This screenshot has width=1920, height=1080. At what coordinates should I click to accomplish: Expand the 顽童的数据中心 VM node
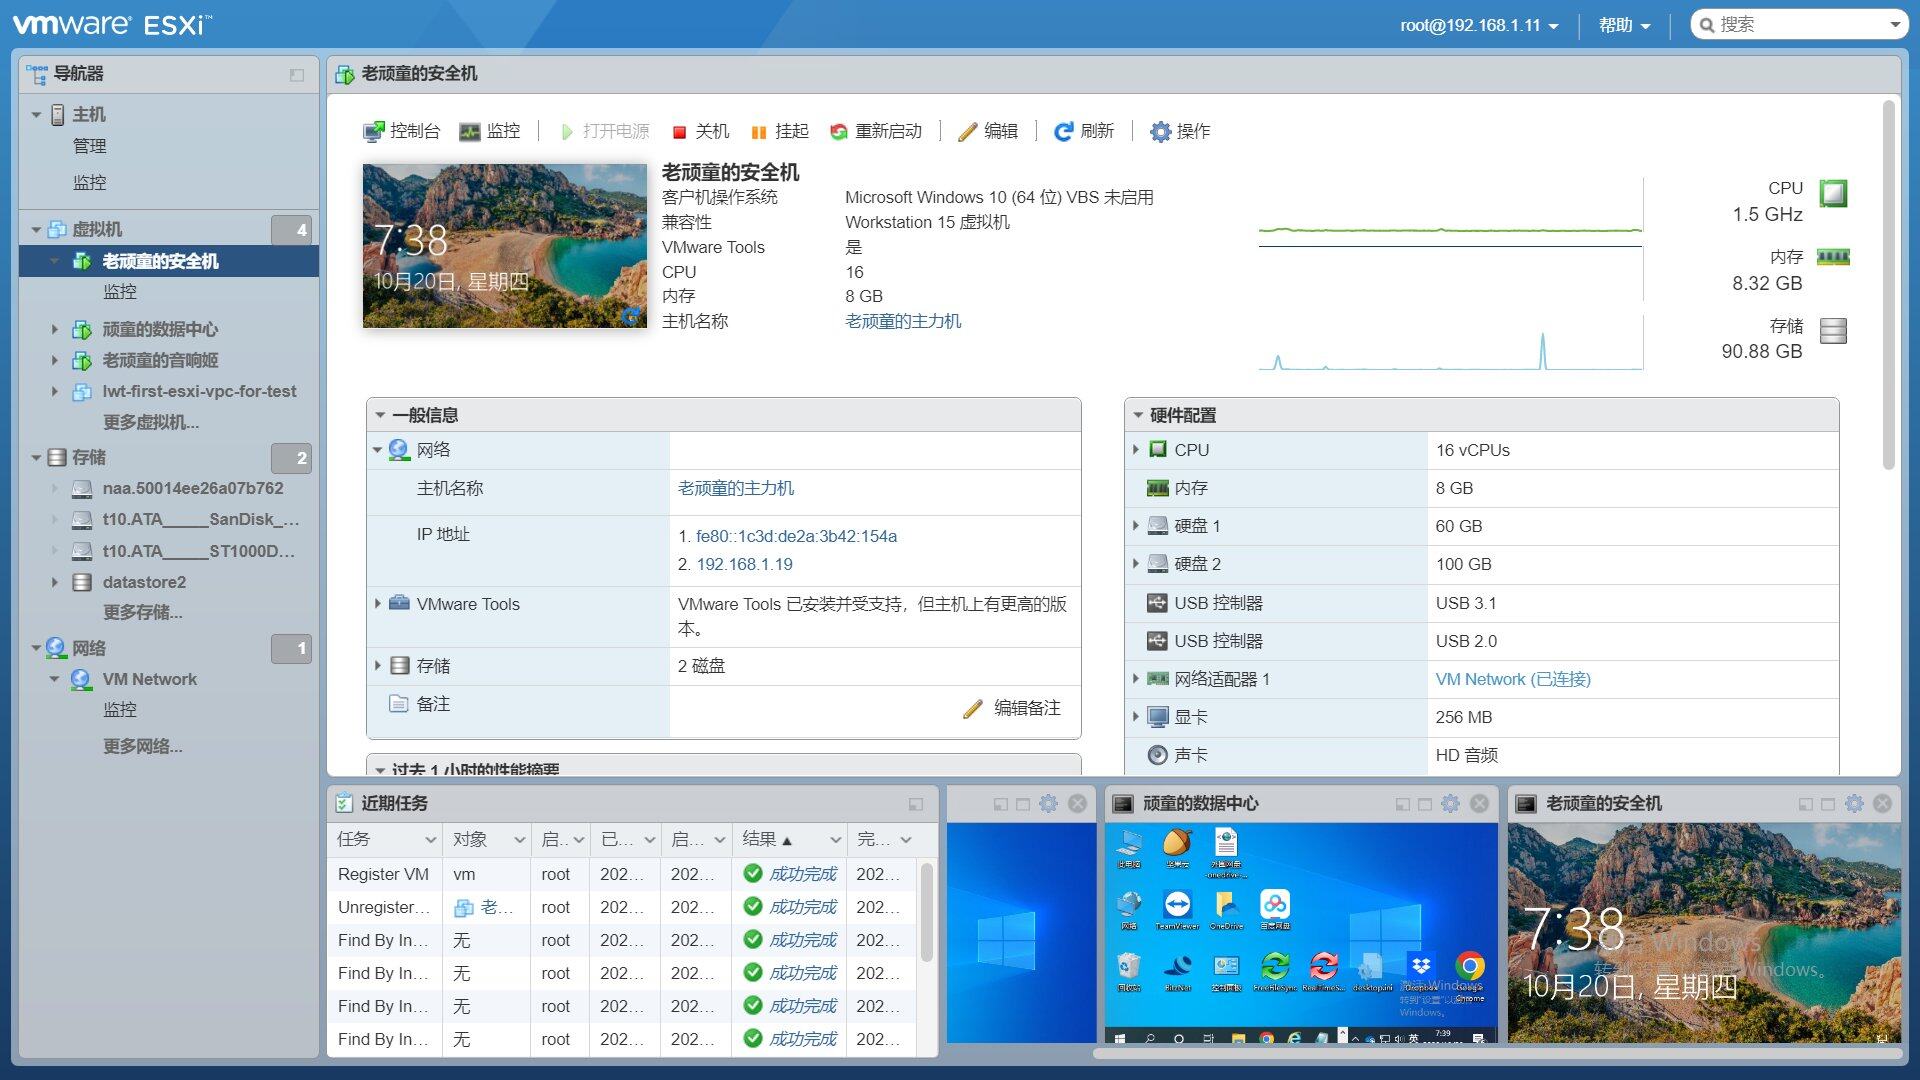(55, 329)
